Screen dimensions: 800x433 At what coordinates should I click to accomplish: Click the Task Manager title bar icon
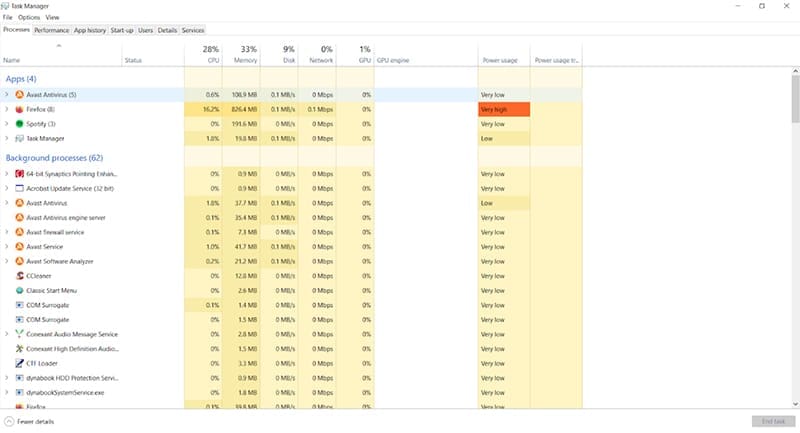5,6
